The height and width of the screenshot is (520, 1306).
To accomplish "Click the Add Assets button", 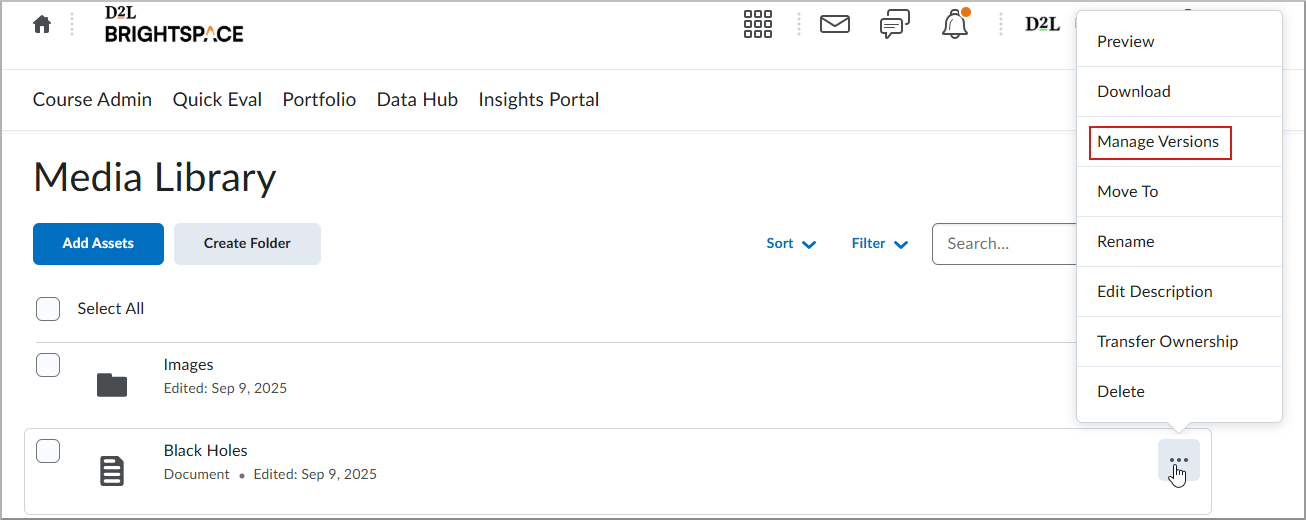I will click(x=98, y=244).
